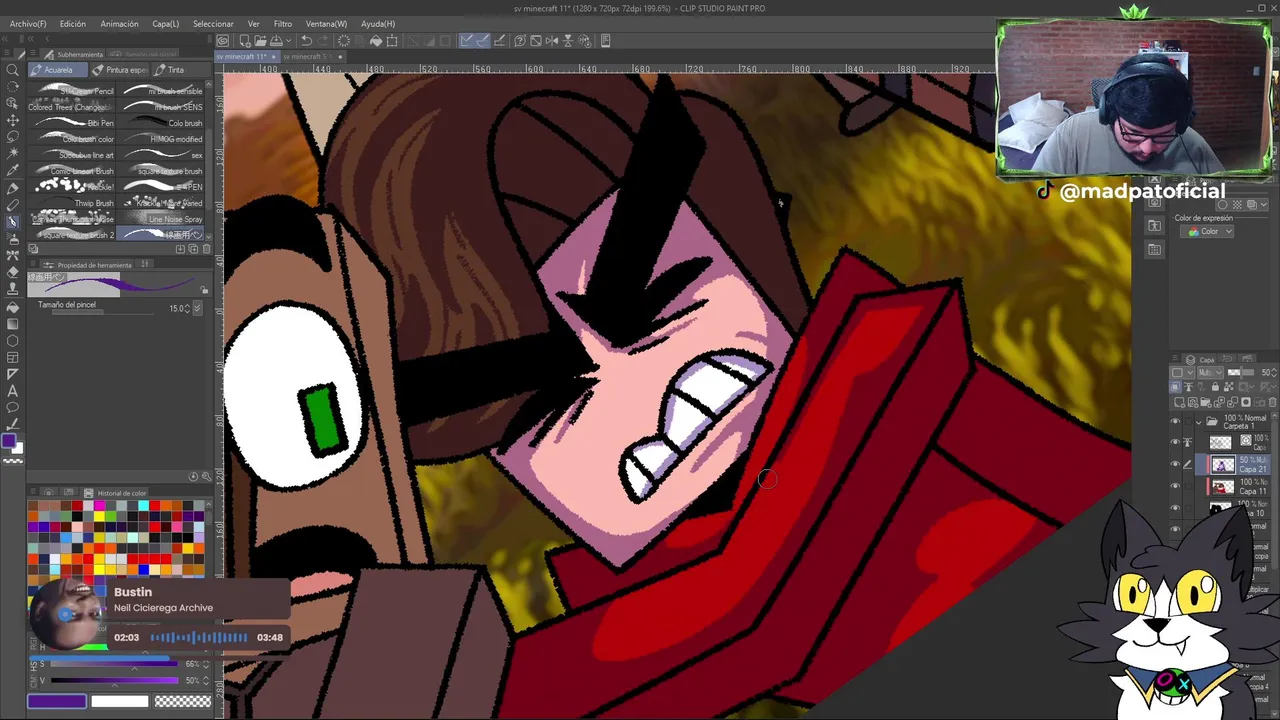
Task: Click the transparent color swatch
Action: [183, 701]
